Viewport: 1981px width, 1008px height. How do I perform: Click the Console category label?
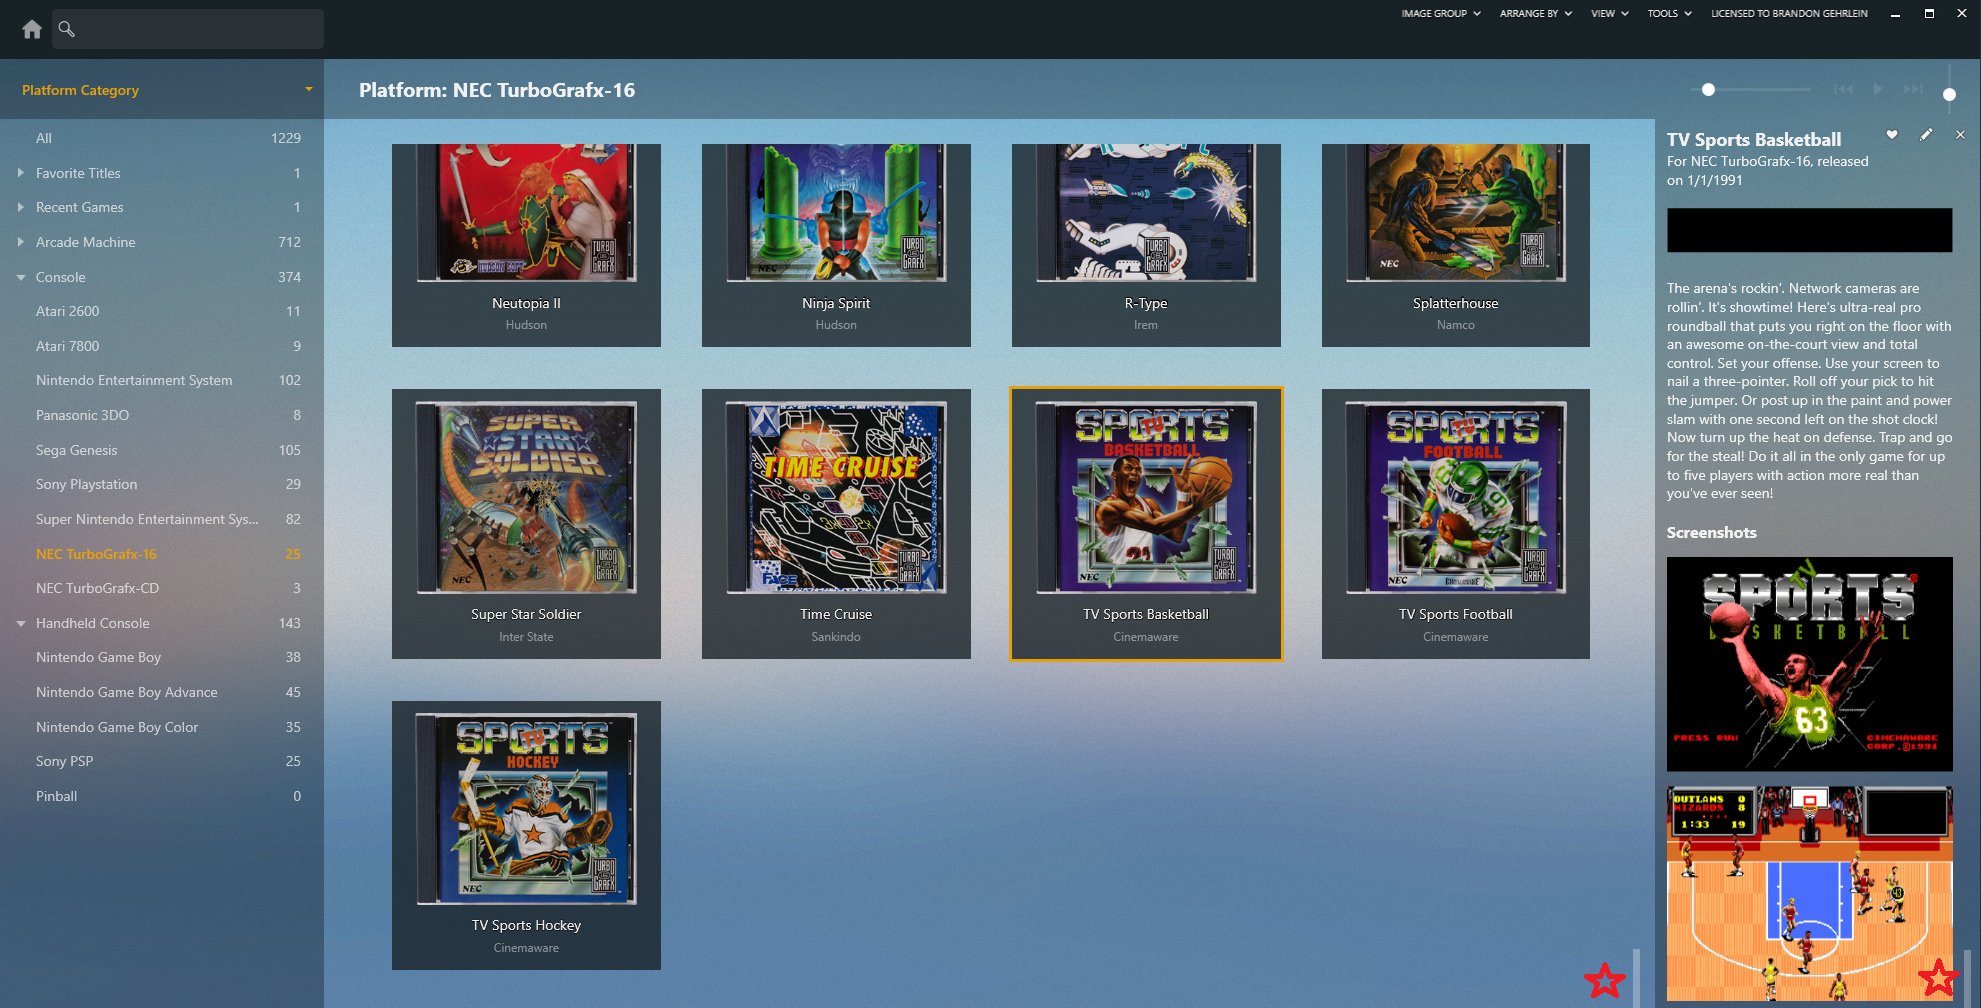[x=61, y=277]
